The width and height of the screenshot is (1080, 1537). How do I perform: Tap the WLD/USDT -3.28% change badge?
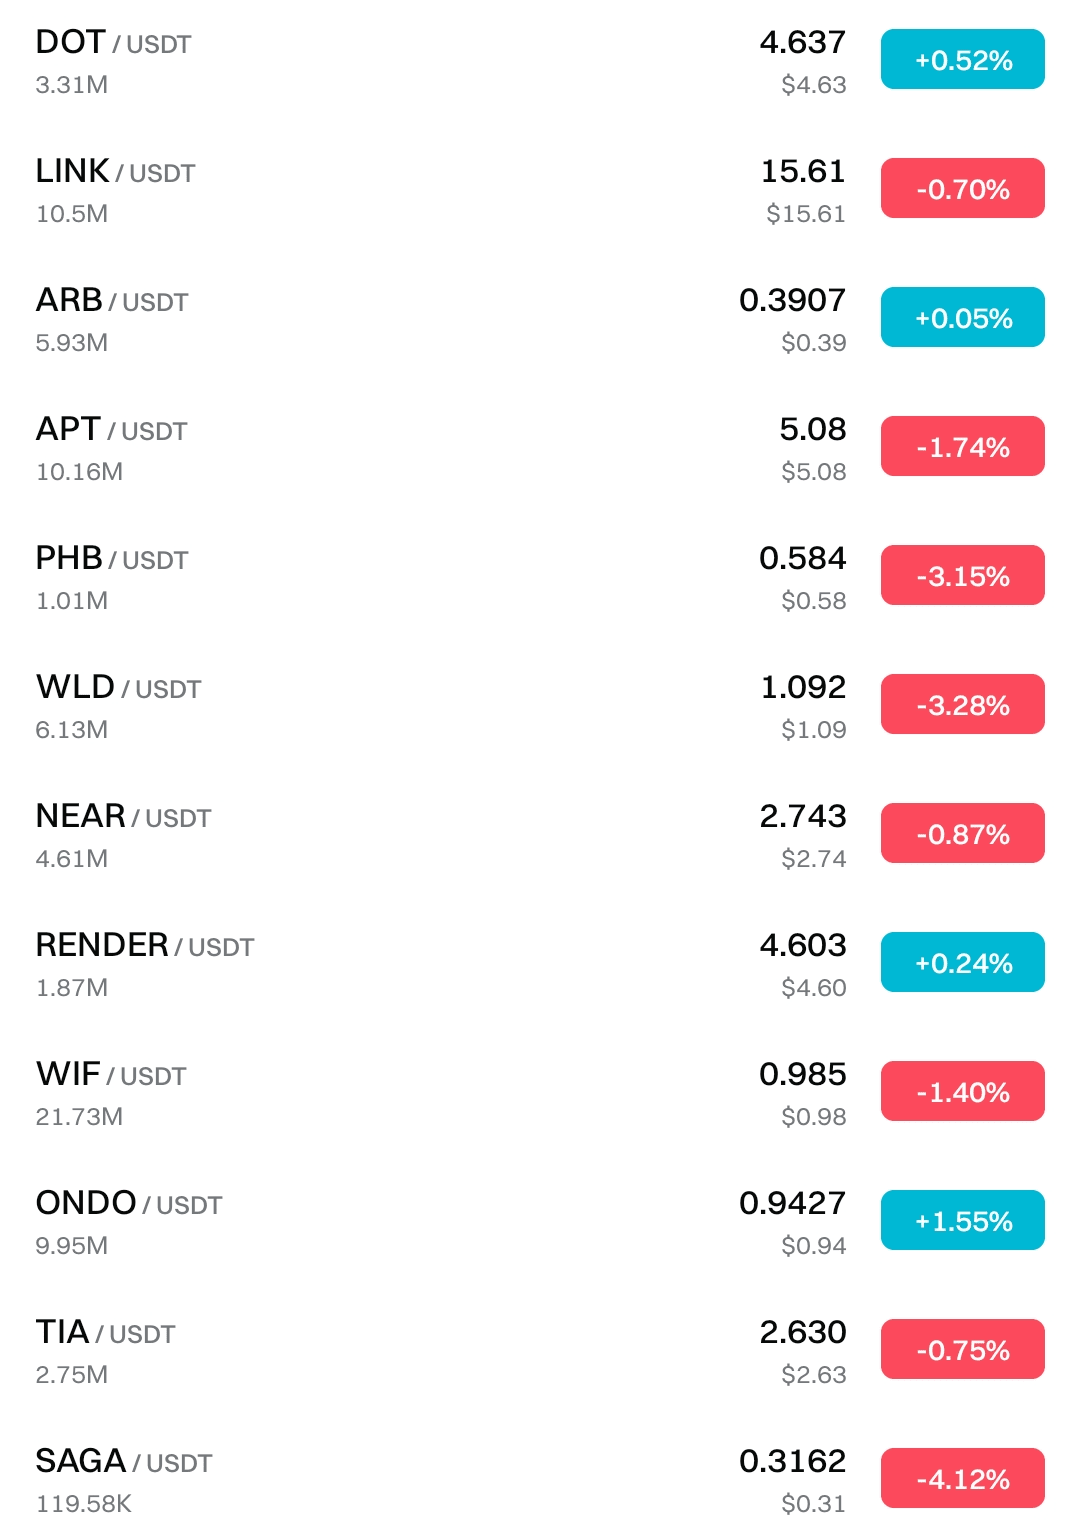coord(962,705)
